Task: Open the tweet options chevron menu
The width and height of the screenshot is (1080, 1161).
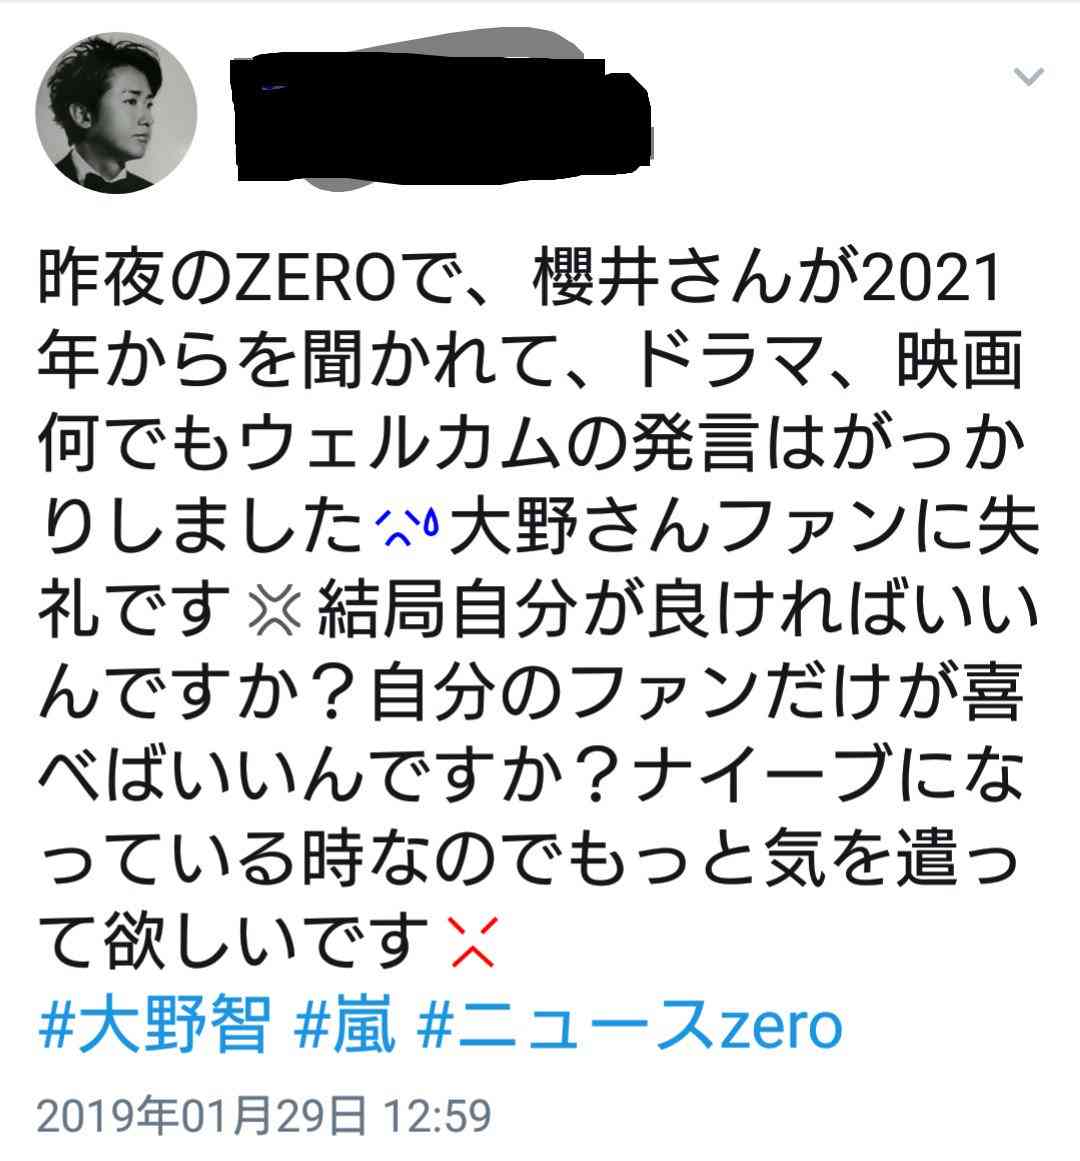Action: [1028, 76]
